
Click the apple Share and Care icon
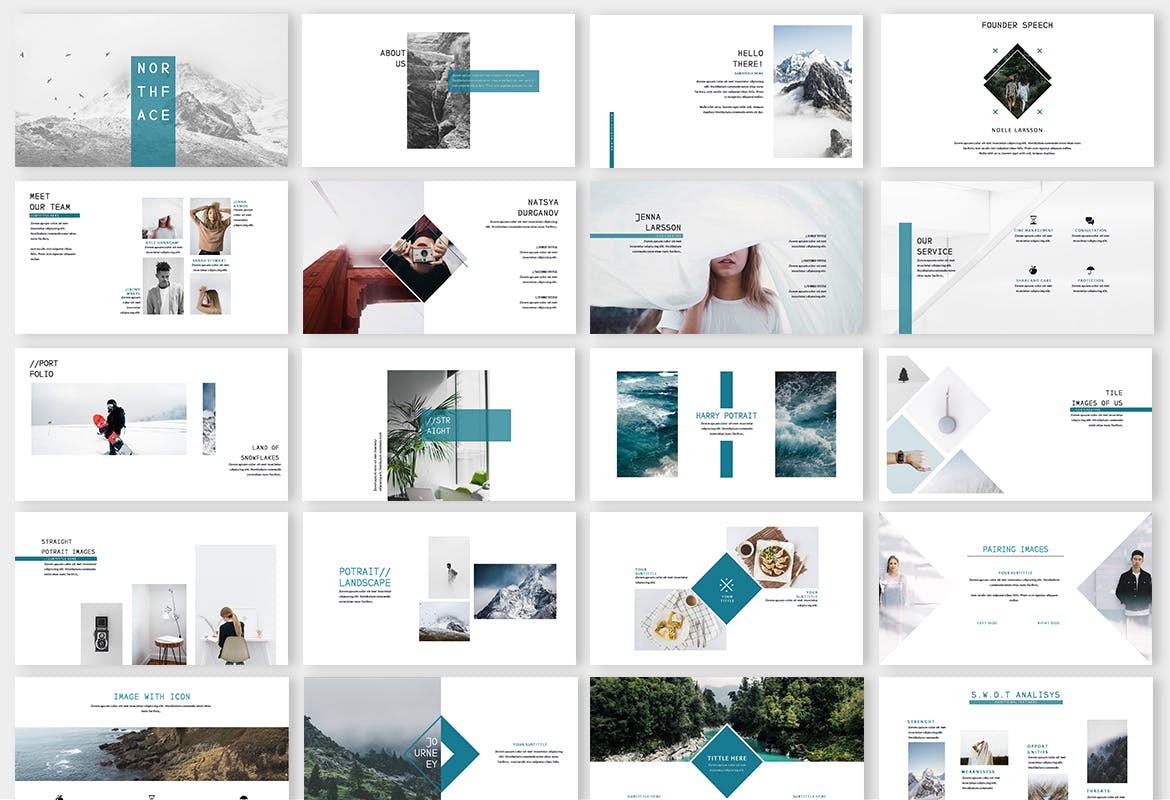[x=1033, y=270]
